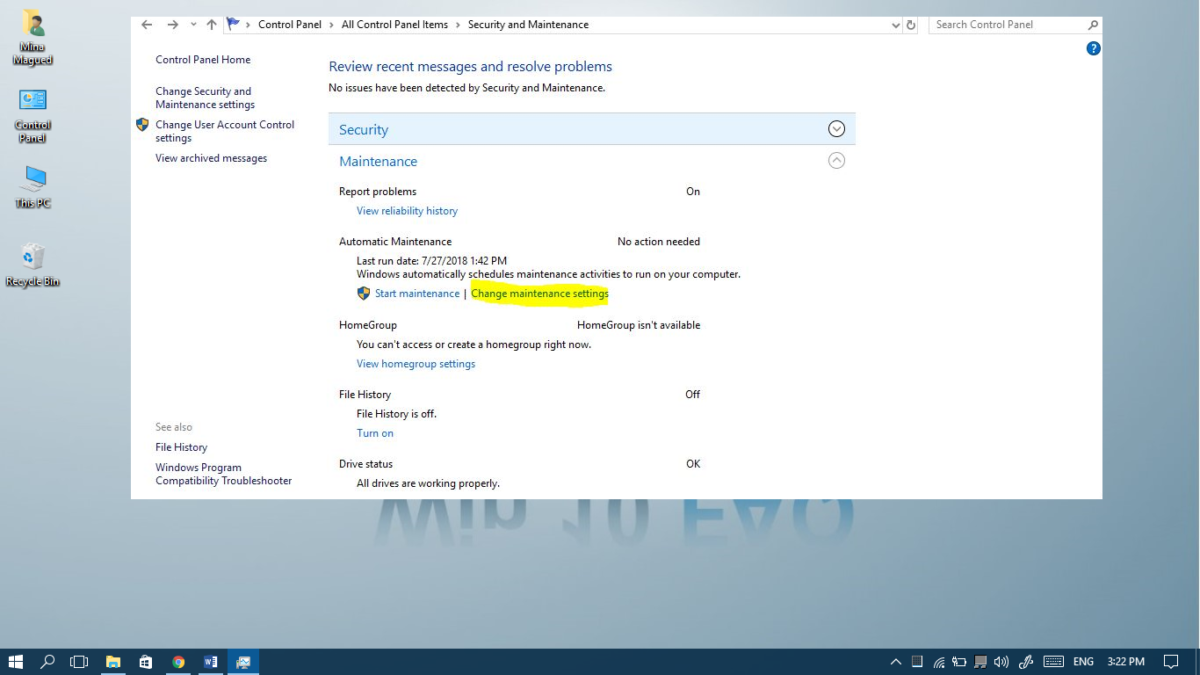1200x675 pixels.
Task: Click inside the Search Control Panel field
Action: tap(1000, 24)
